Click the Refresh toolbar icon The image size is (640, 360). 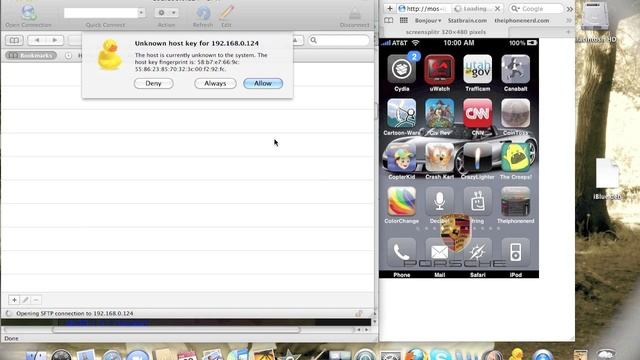pyautogui.click(x=203, y=13)
